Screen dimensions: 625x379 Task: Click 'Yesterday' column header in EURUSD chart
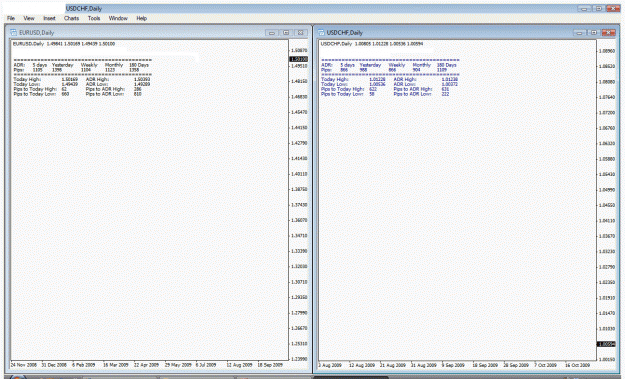(63, 65)
